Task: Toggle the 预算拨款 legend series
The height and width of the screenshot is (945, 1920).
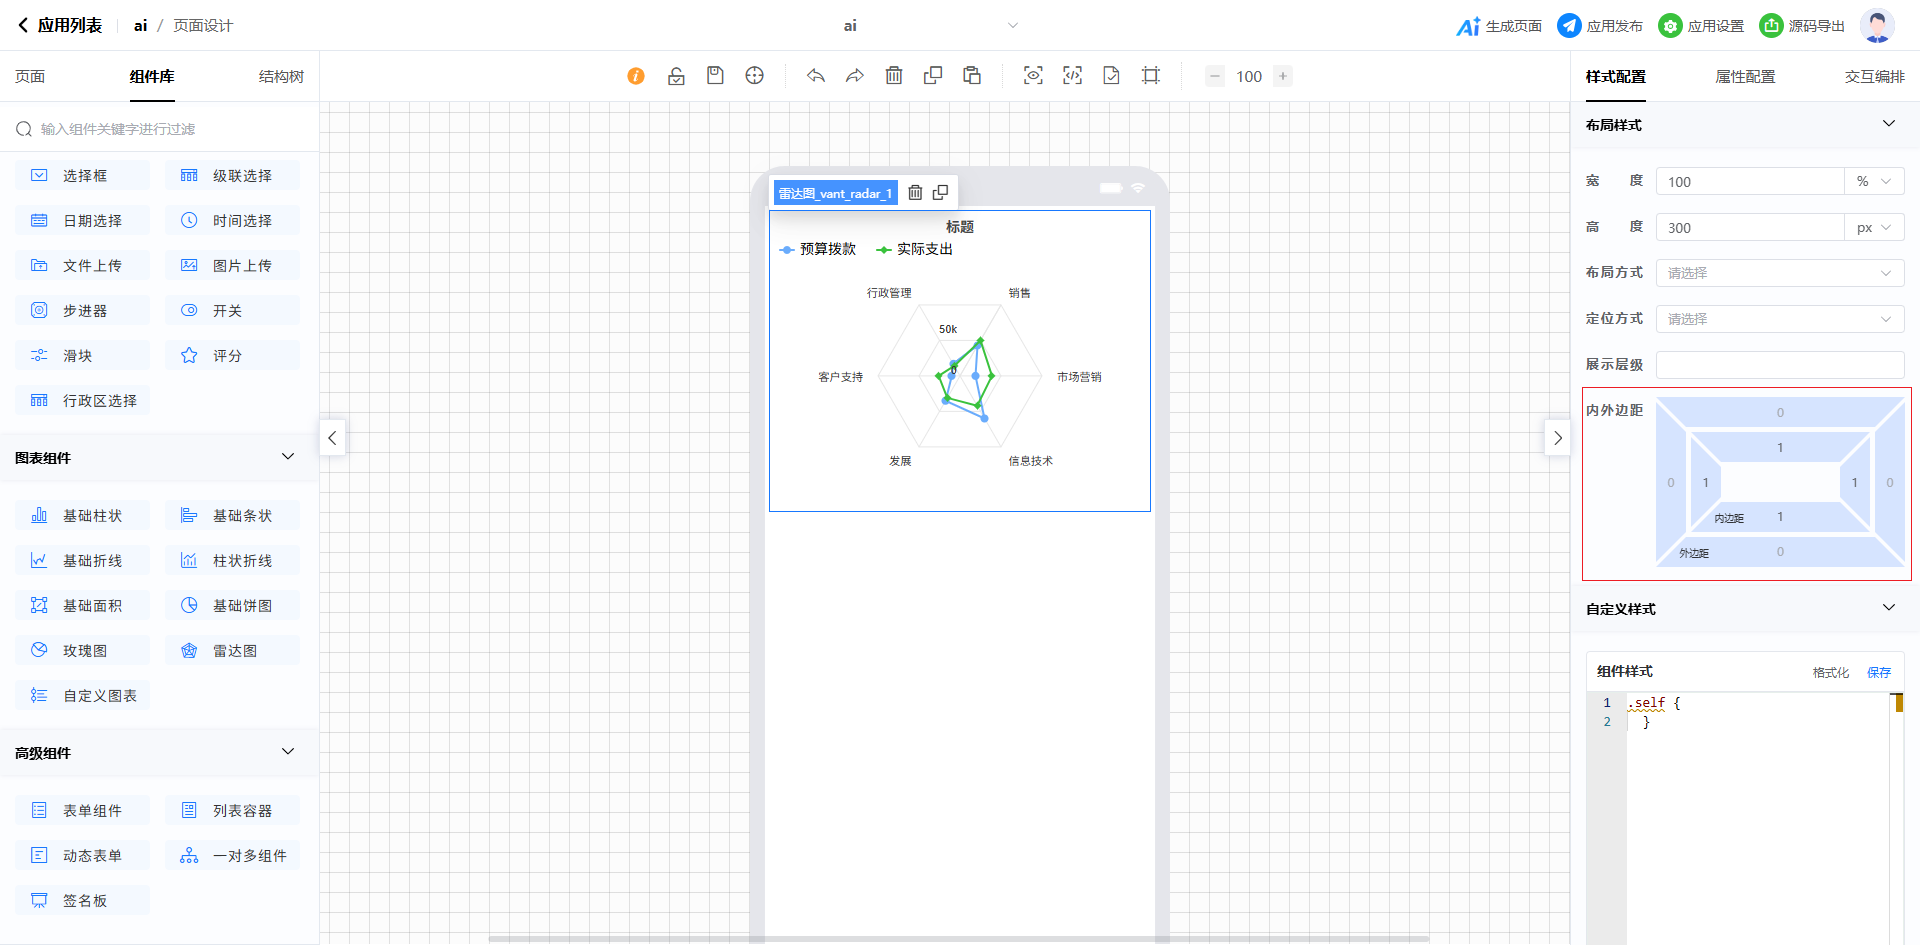Action: click(818, 250)
